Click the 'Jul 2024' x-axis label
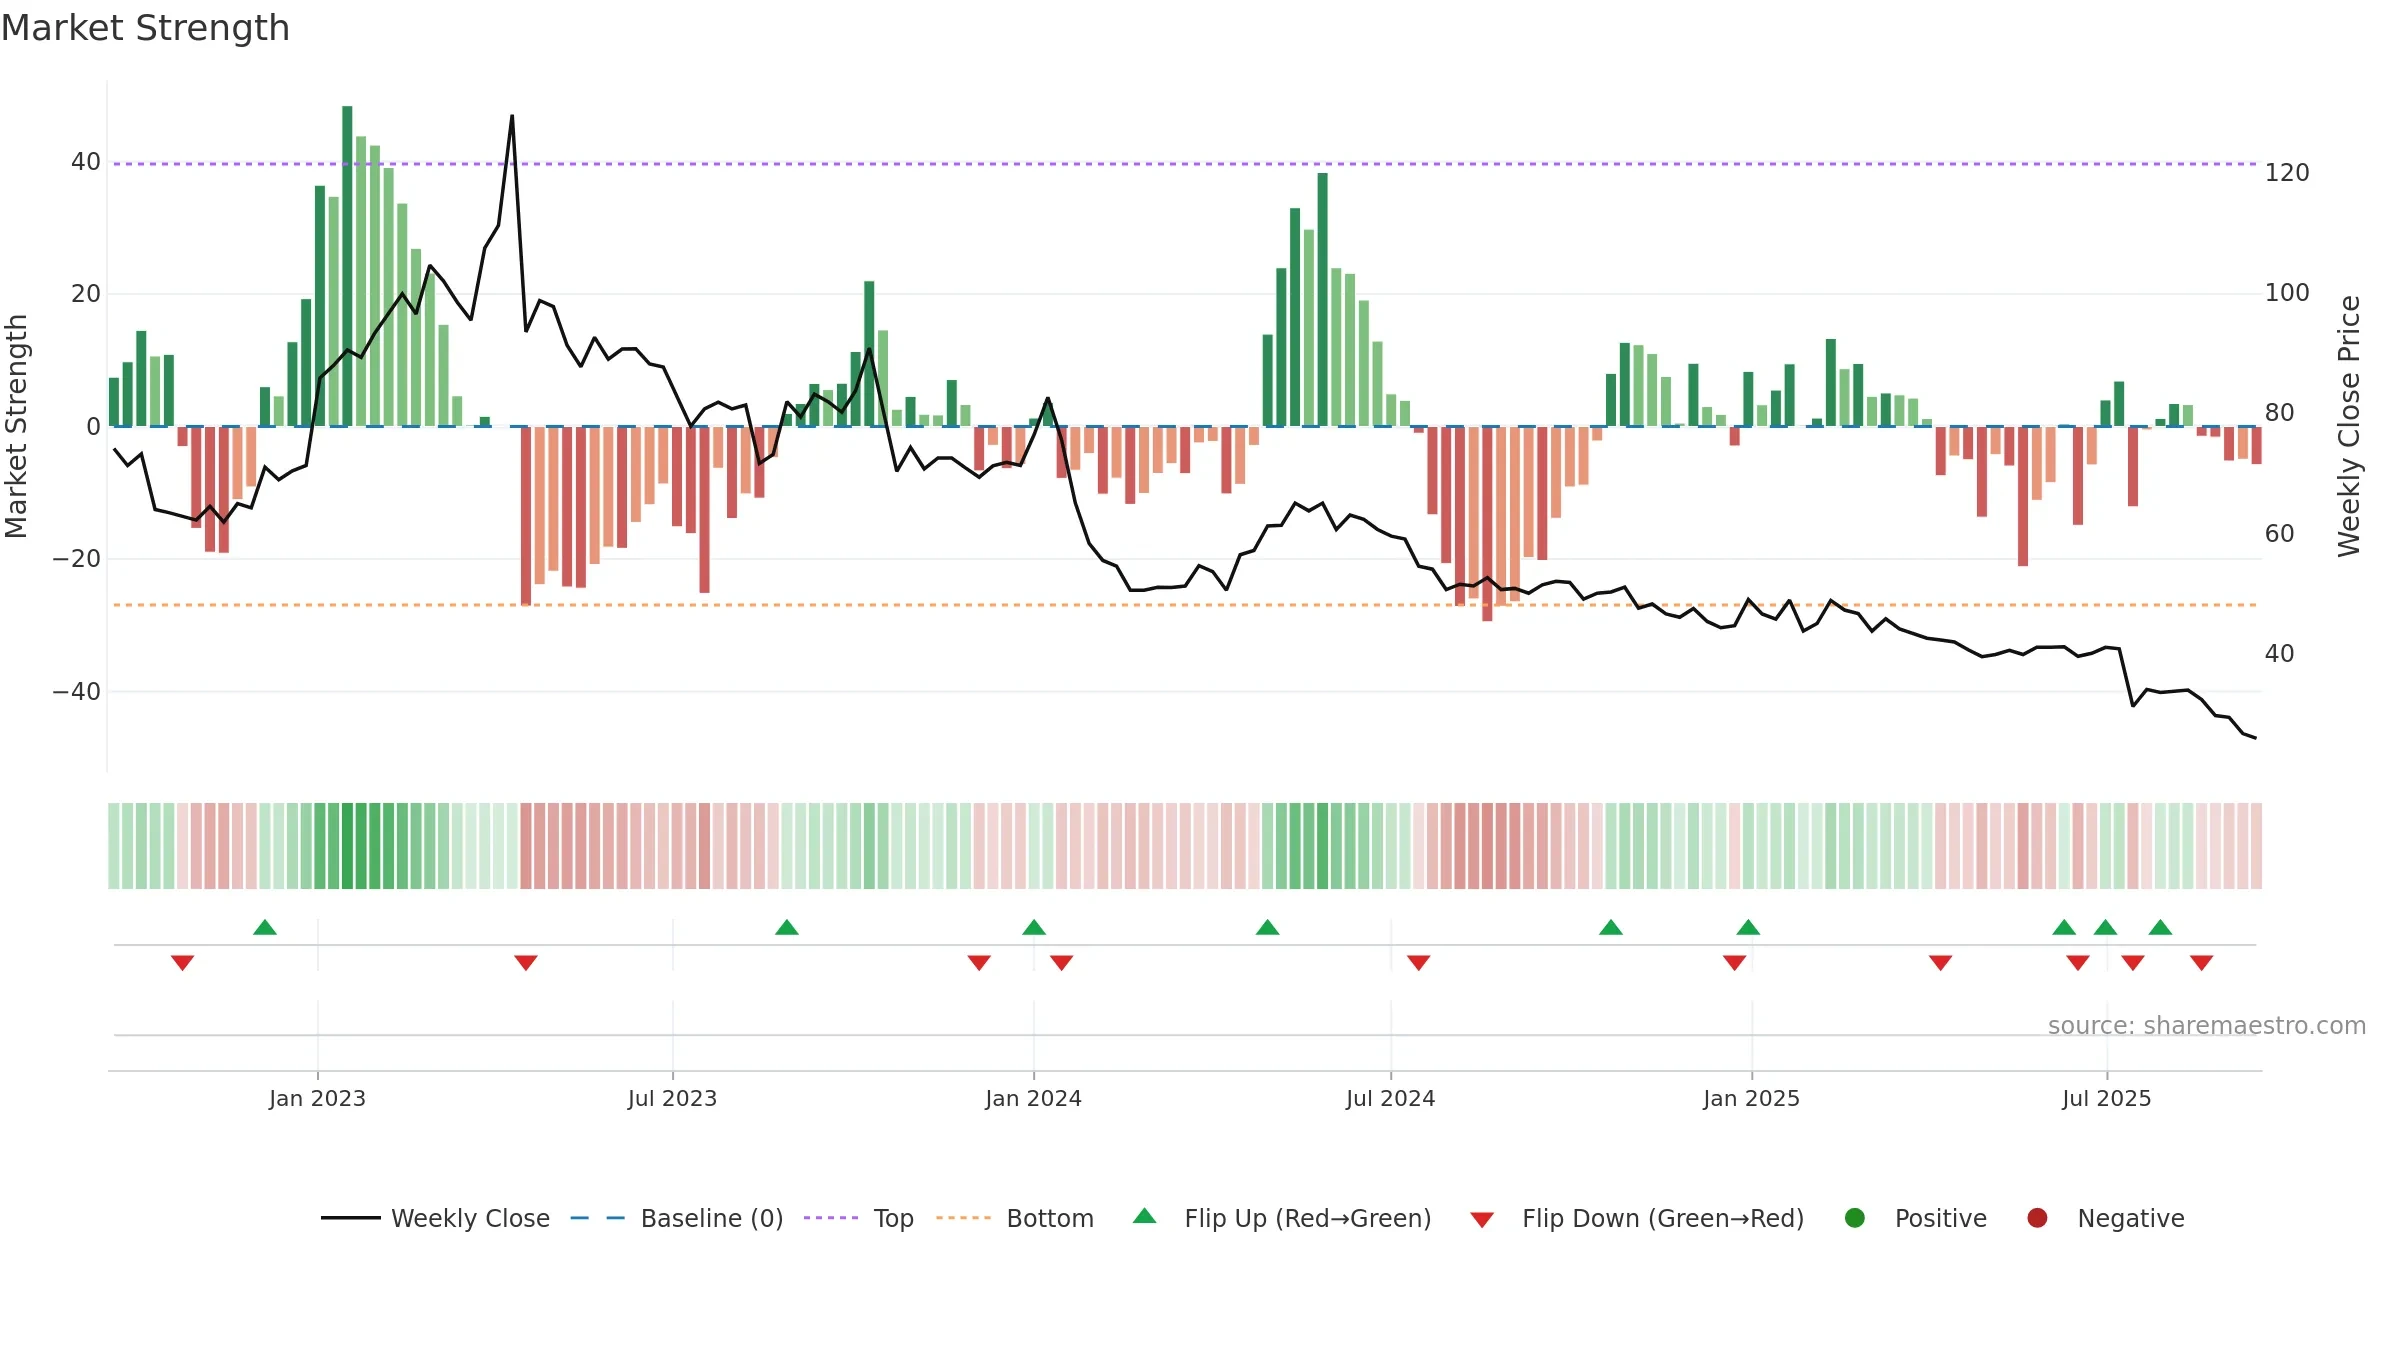 [1390, 1098]
